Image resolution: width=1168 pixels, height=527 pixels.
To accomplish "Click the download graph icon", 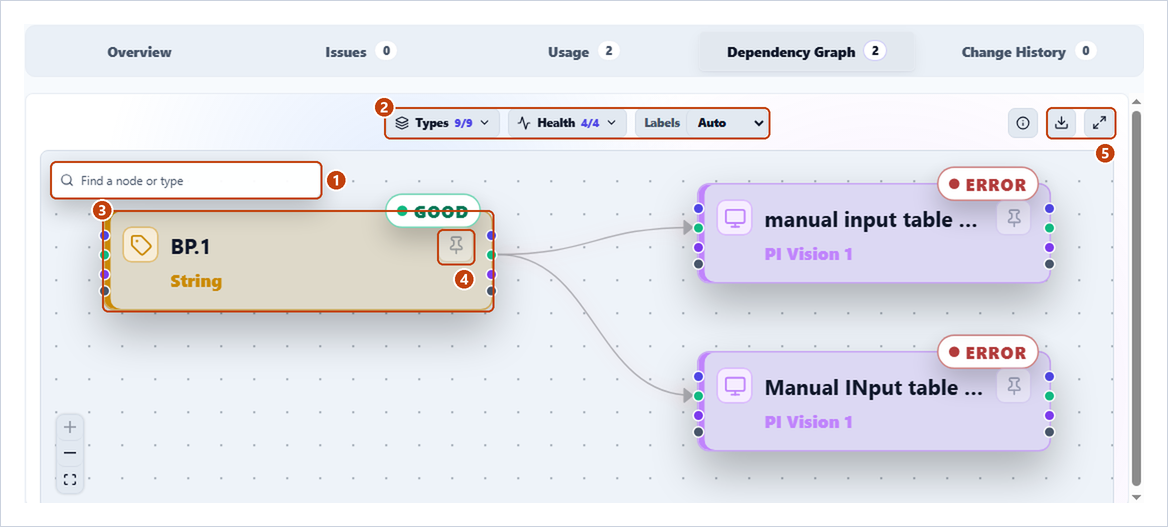I will [x=1062, y=124].
